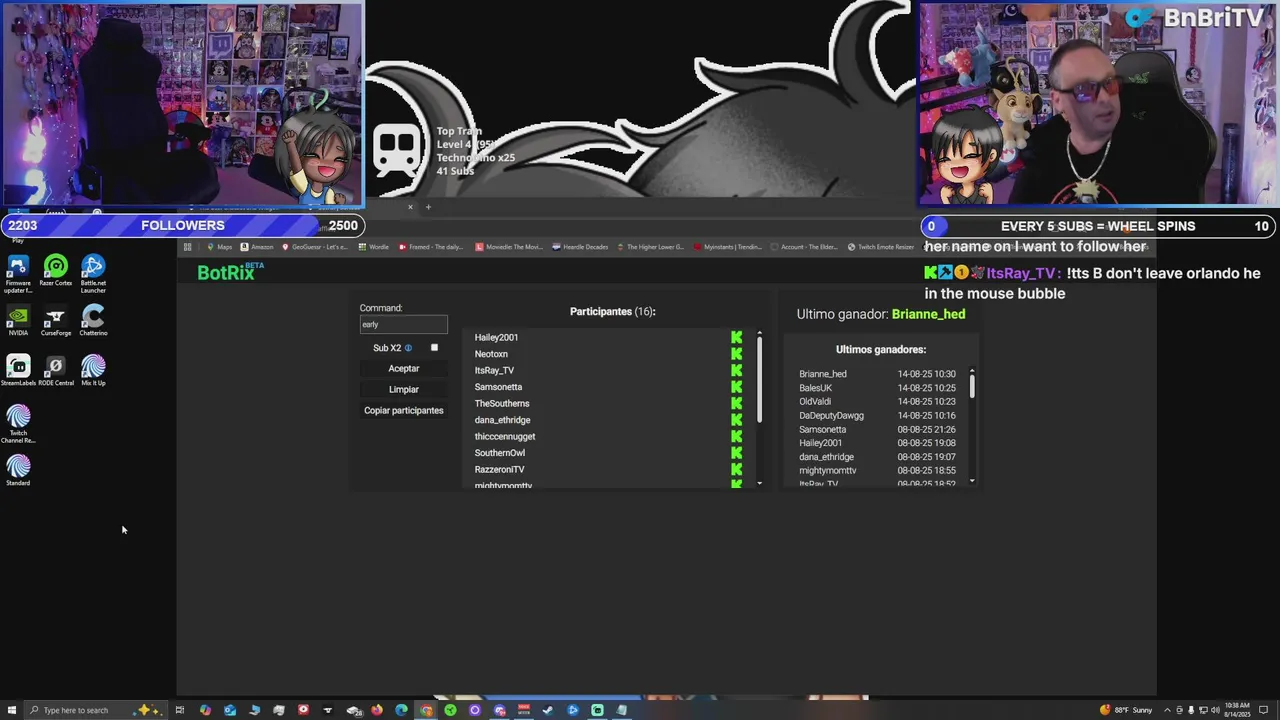Viewport: 1280px width, 720px height.
Task: Click the Limpiar button
Action: tap(404, 390)
